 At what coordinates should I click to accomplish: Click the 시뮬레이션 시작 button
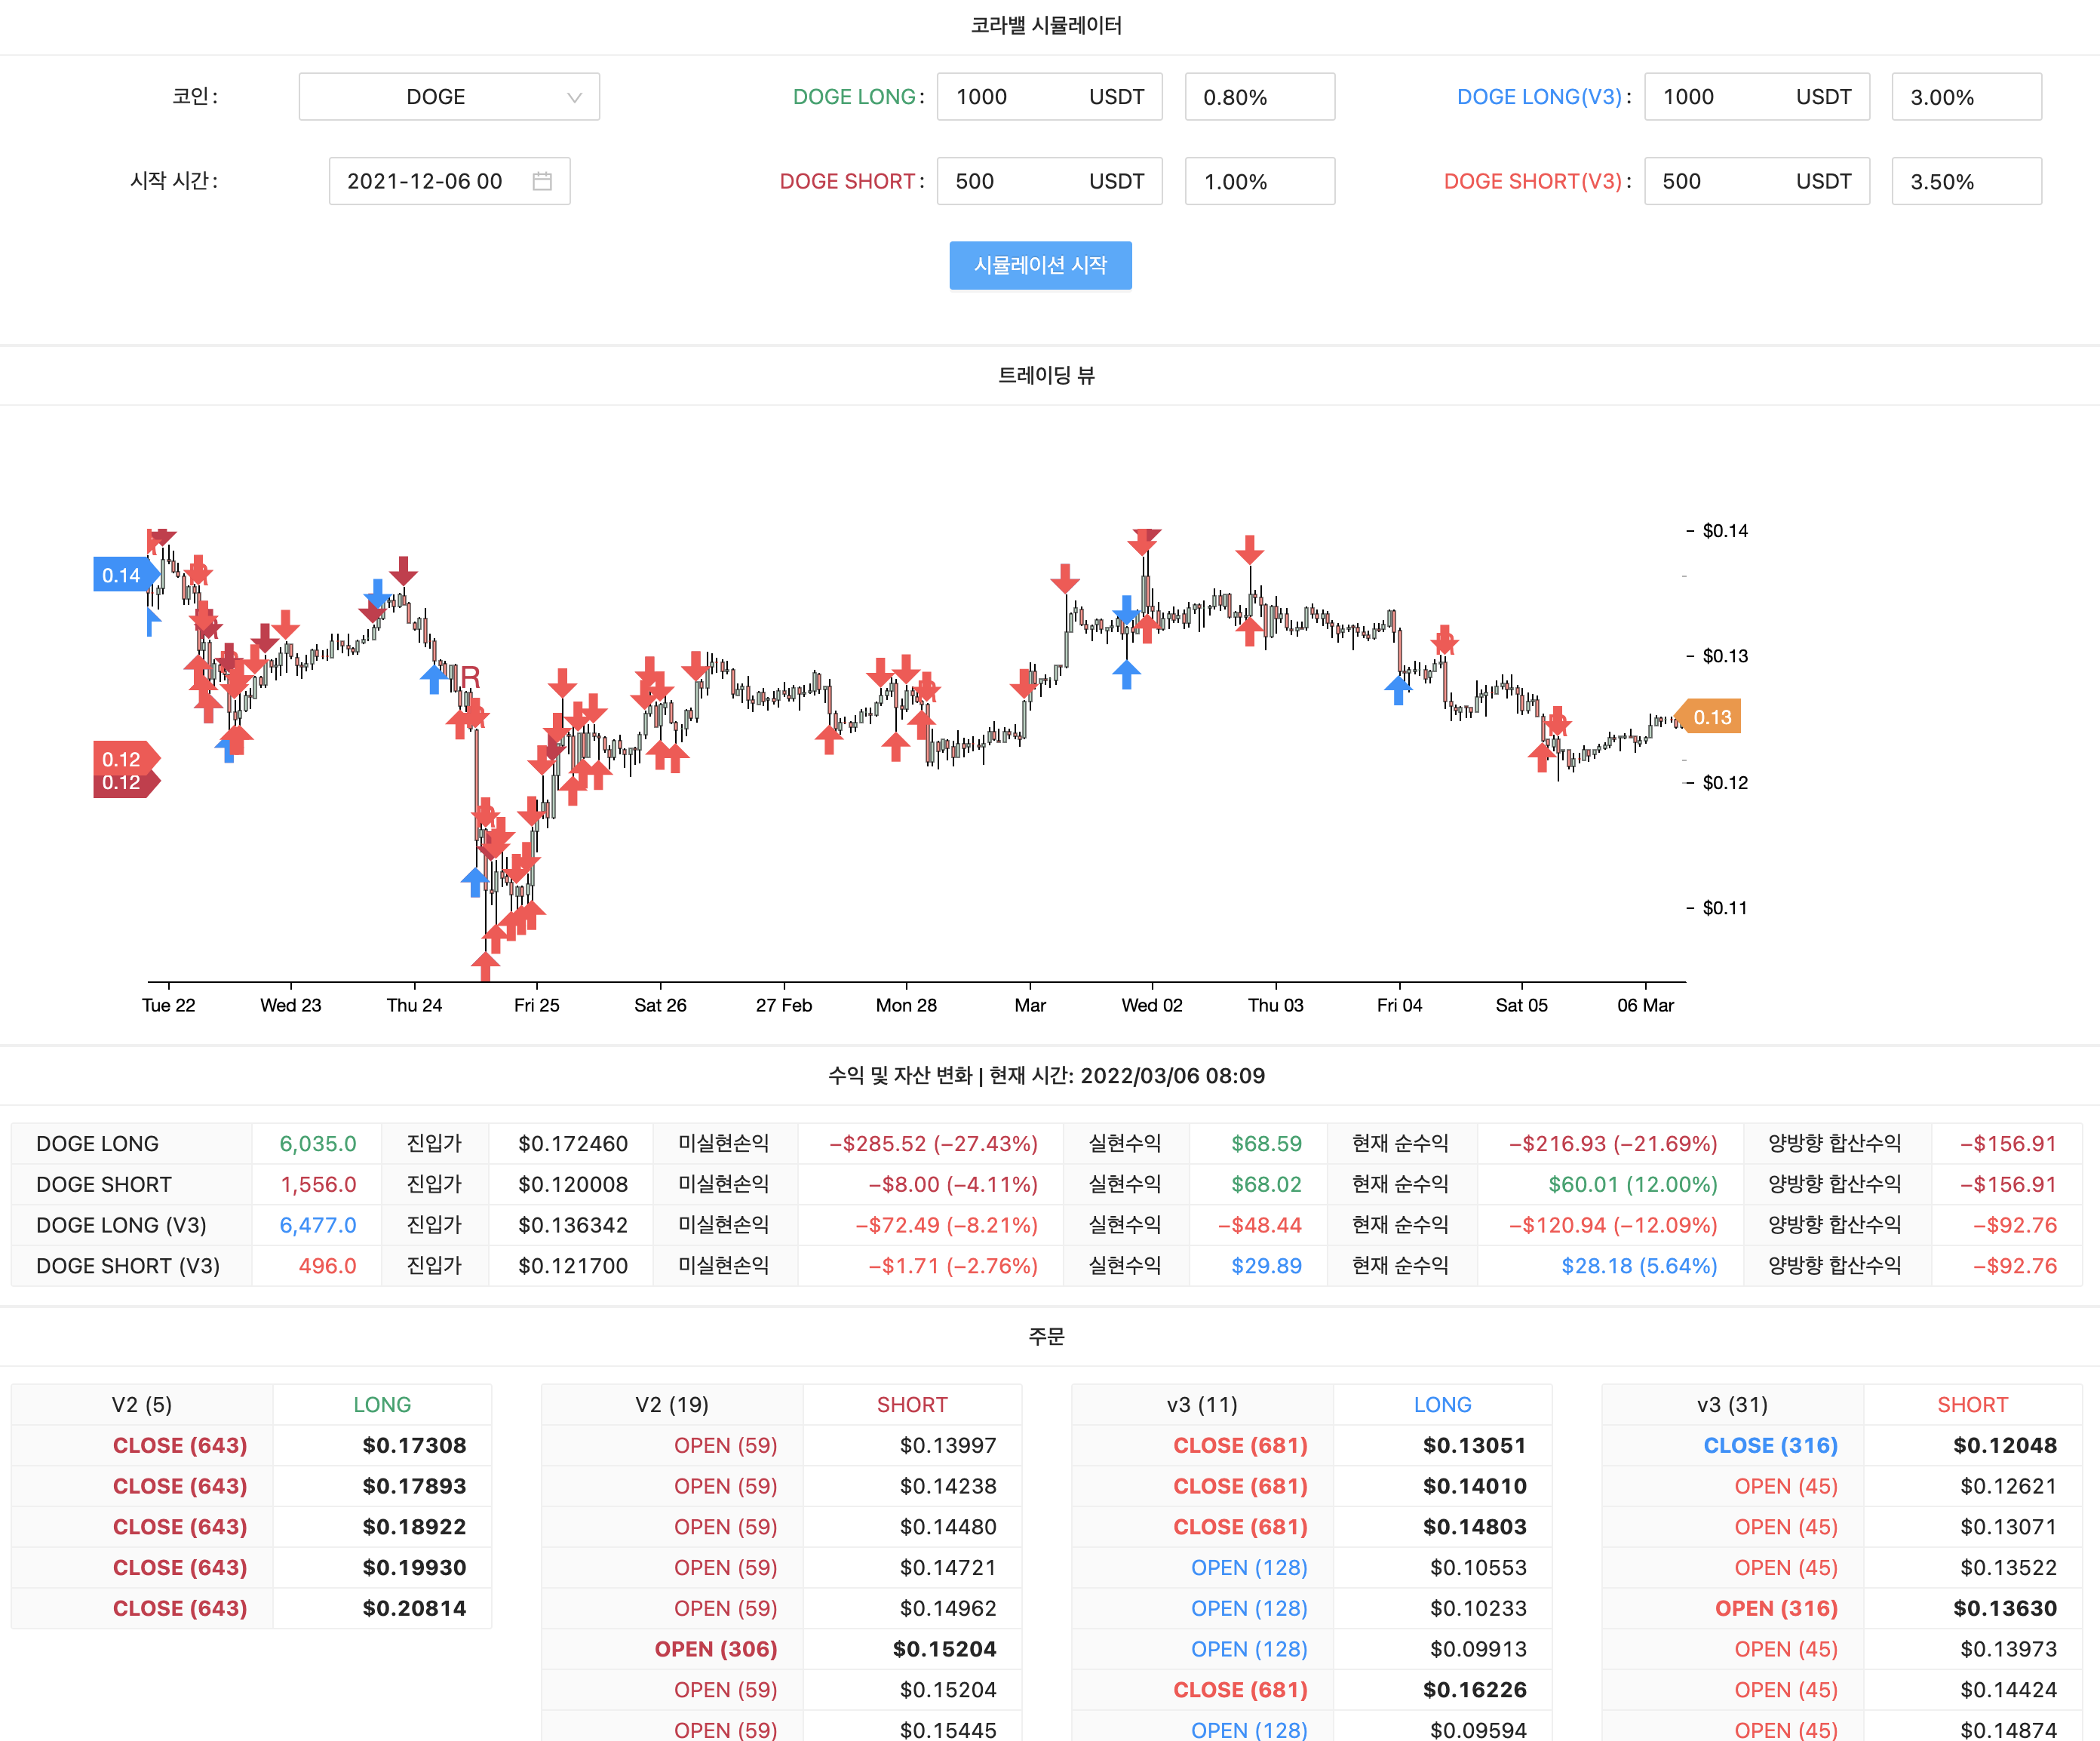[1040, 265]
